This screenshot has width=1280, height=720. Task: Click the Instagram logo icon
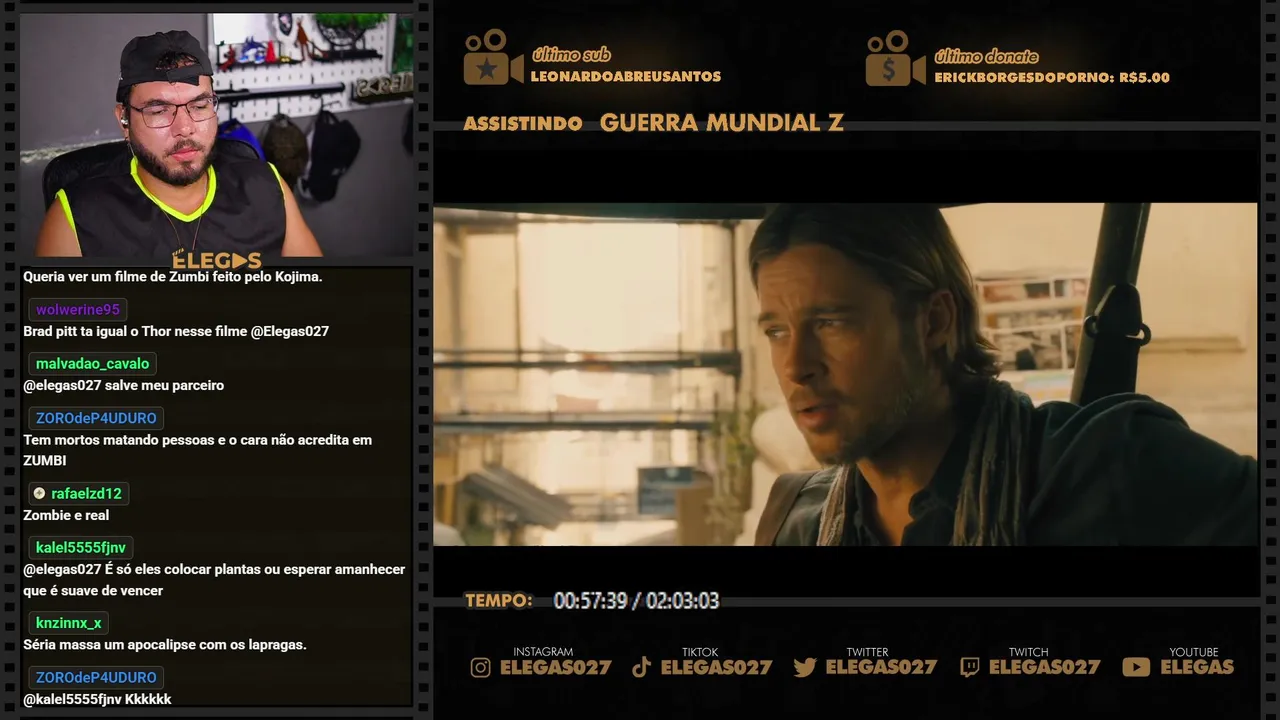(x=481, y=667)
